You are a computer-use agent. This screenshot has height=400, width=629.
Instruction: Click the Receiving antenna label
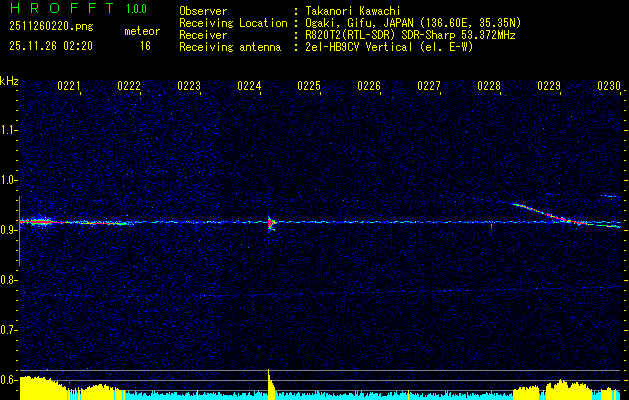pos(230,47)
